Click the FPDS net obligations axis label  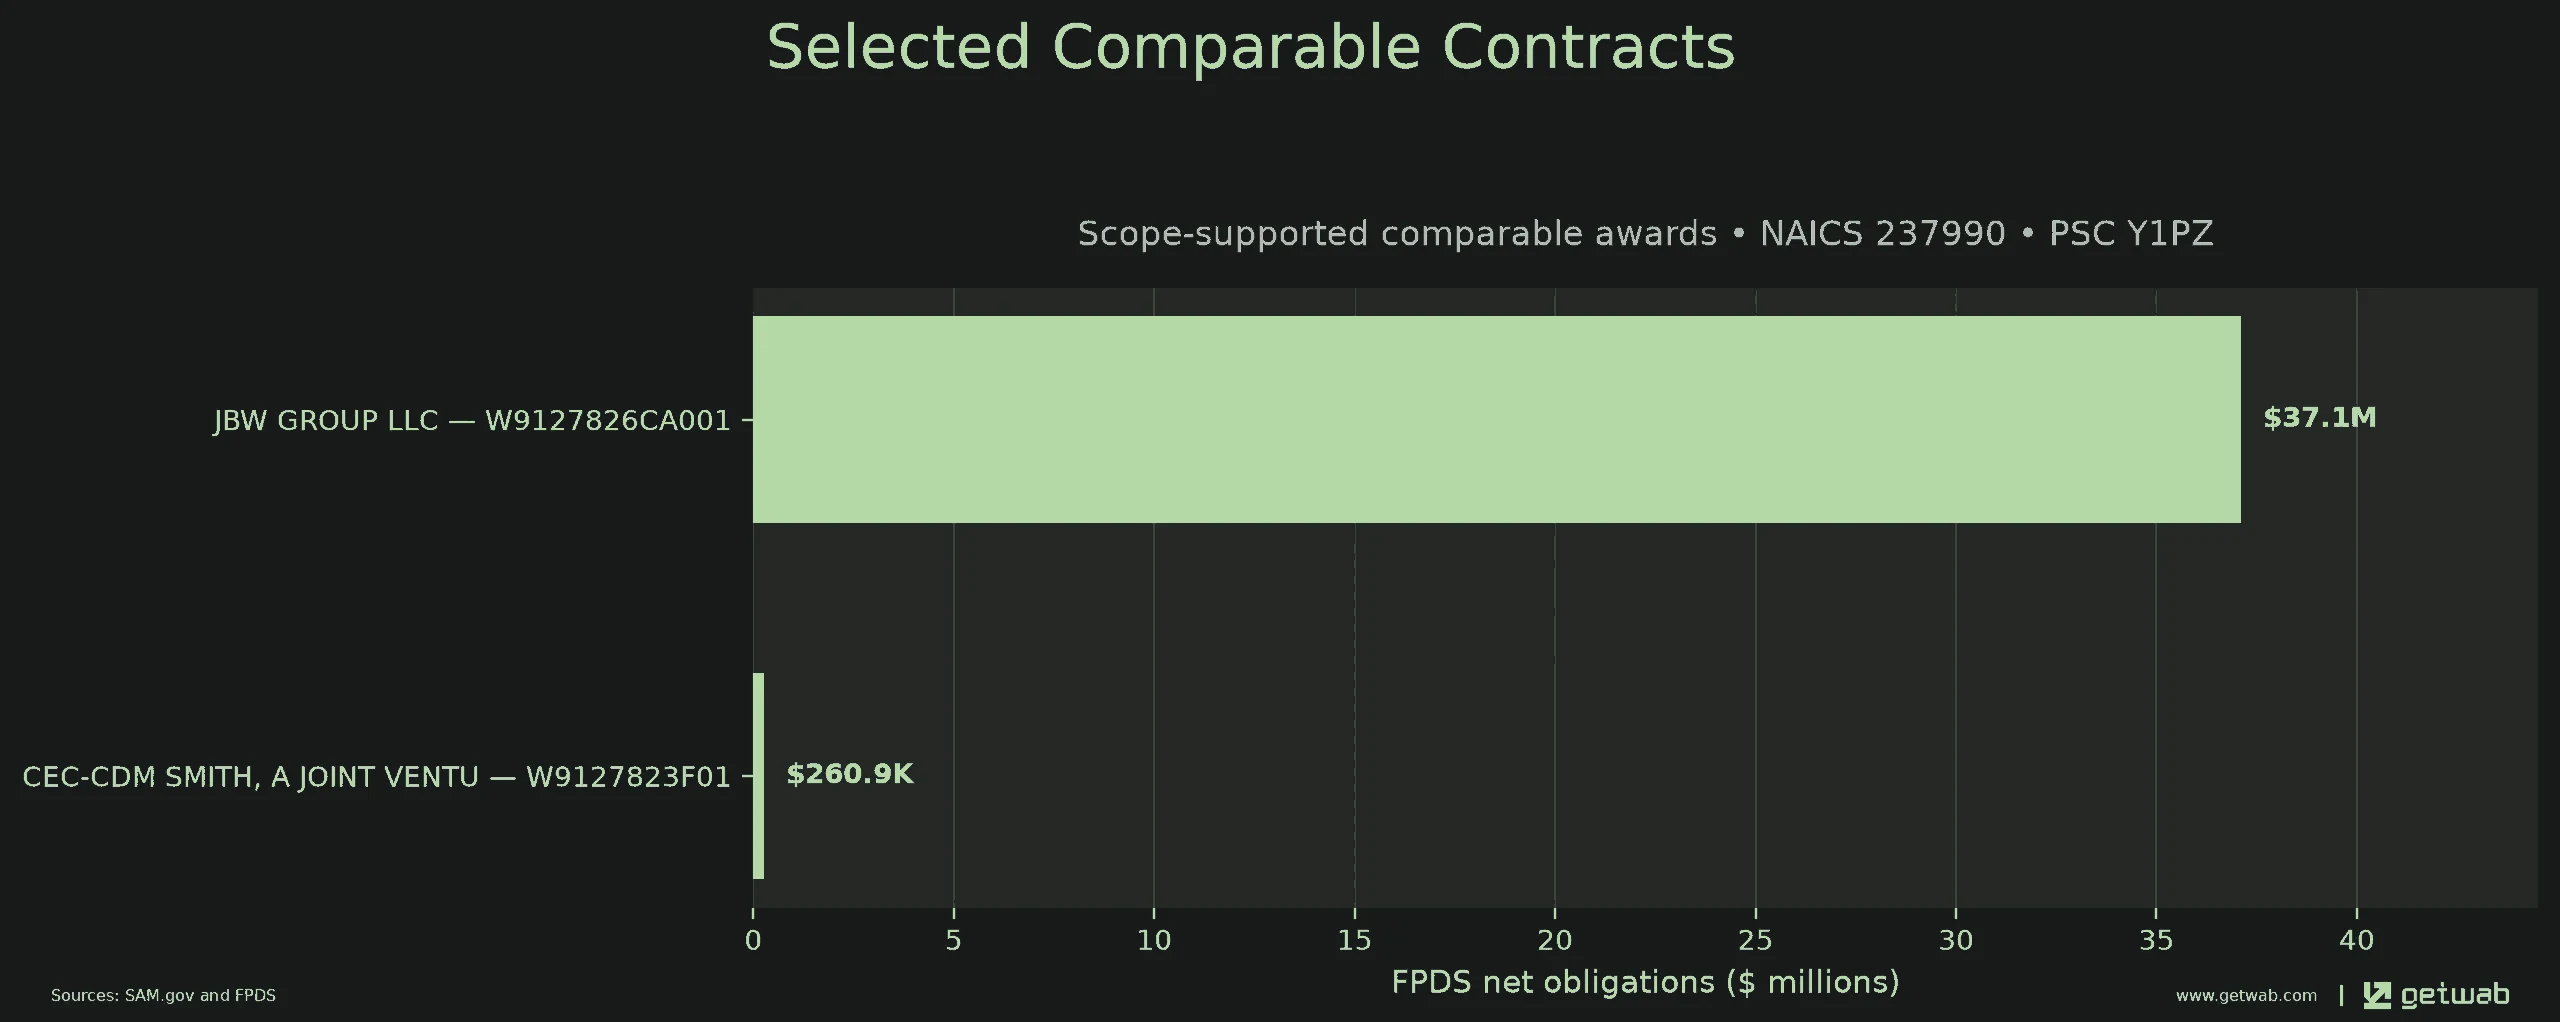point(1645,982)
